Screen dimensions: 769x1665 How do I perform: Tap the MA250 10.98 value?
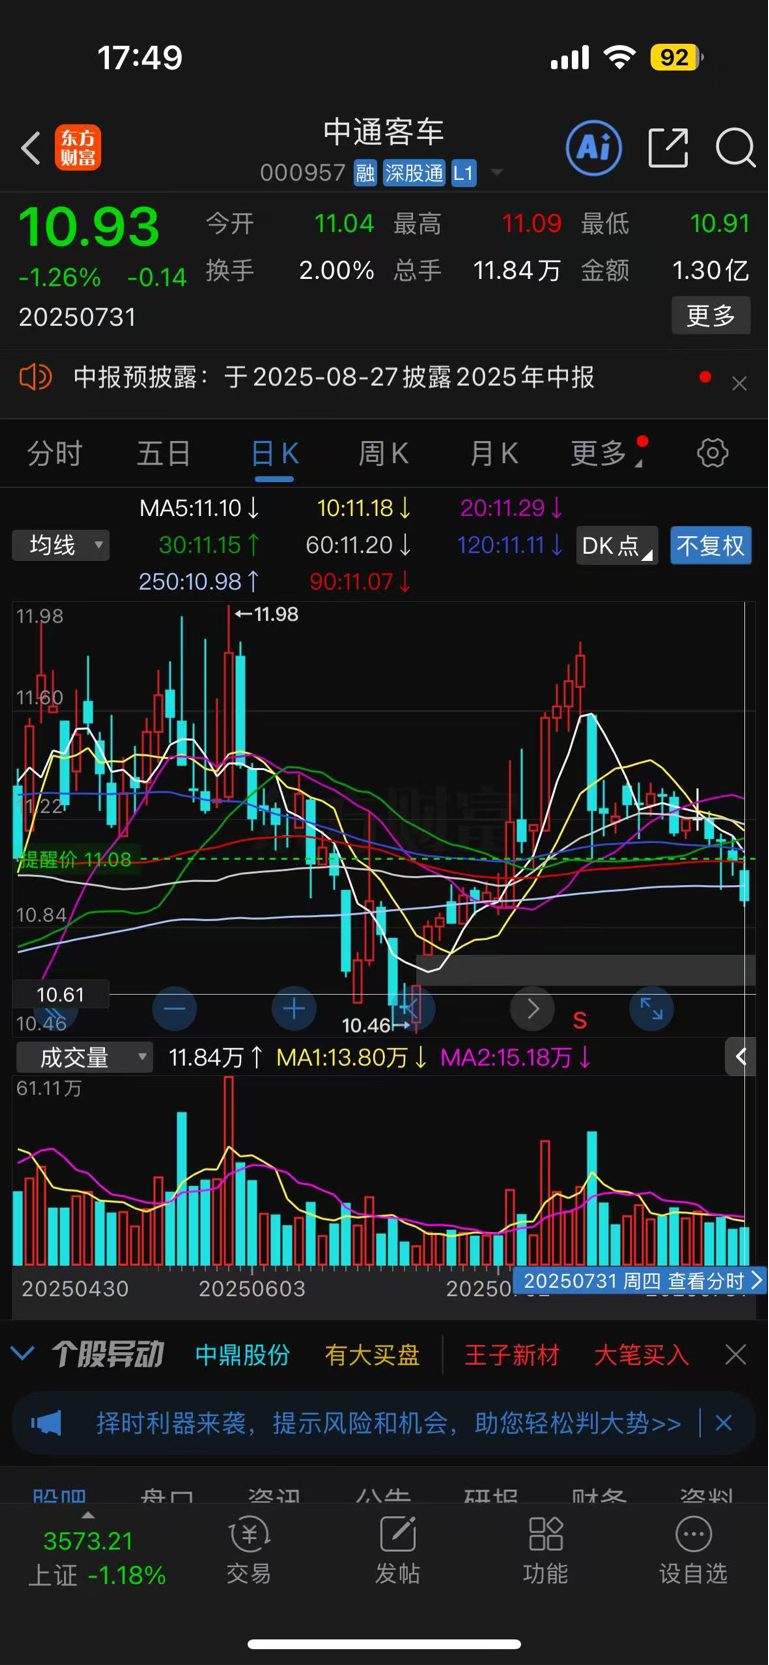pyautogui.click(x=200, y=581)
